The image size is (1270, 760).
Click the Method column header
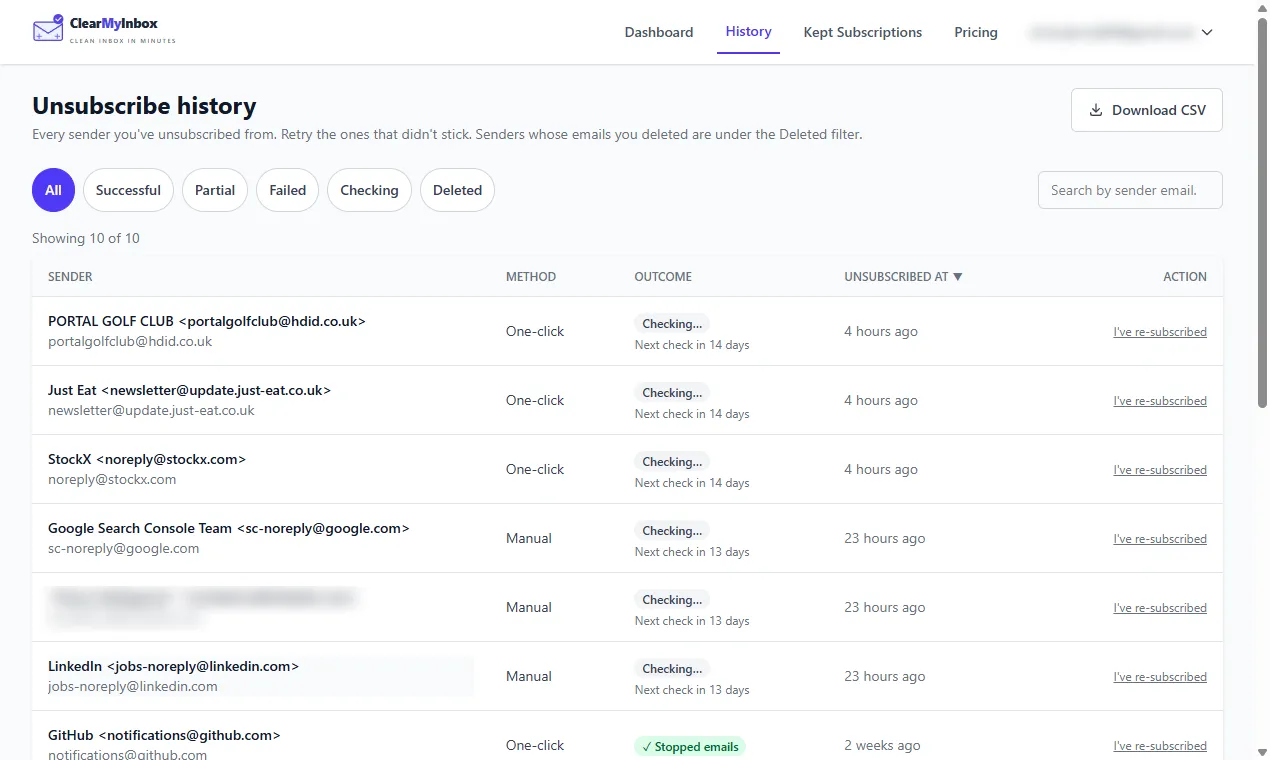(x=531, y=277)
